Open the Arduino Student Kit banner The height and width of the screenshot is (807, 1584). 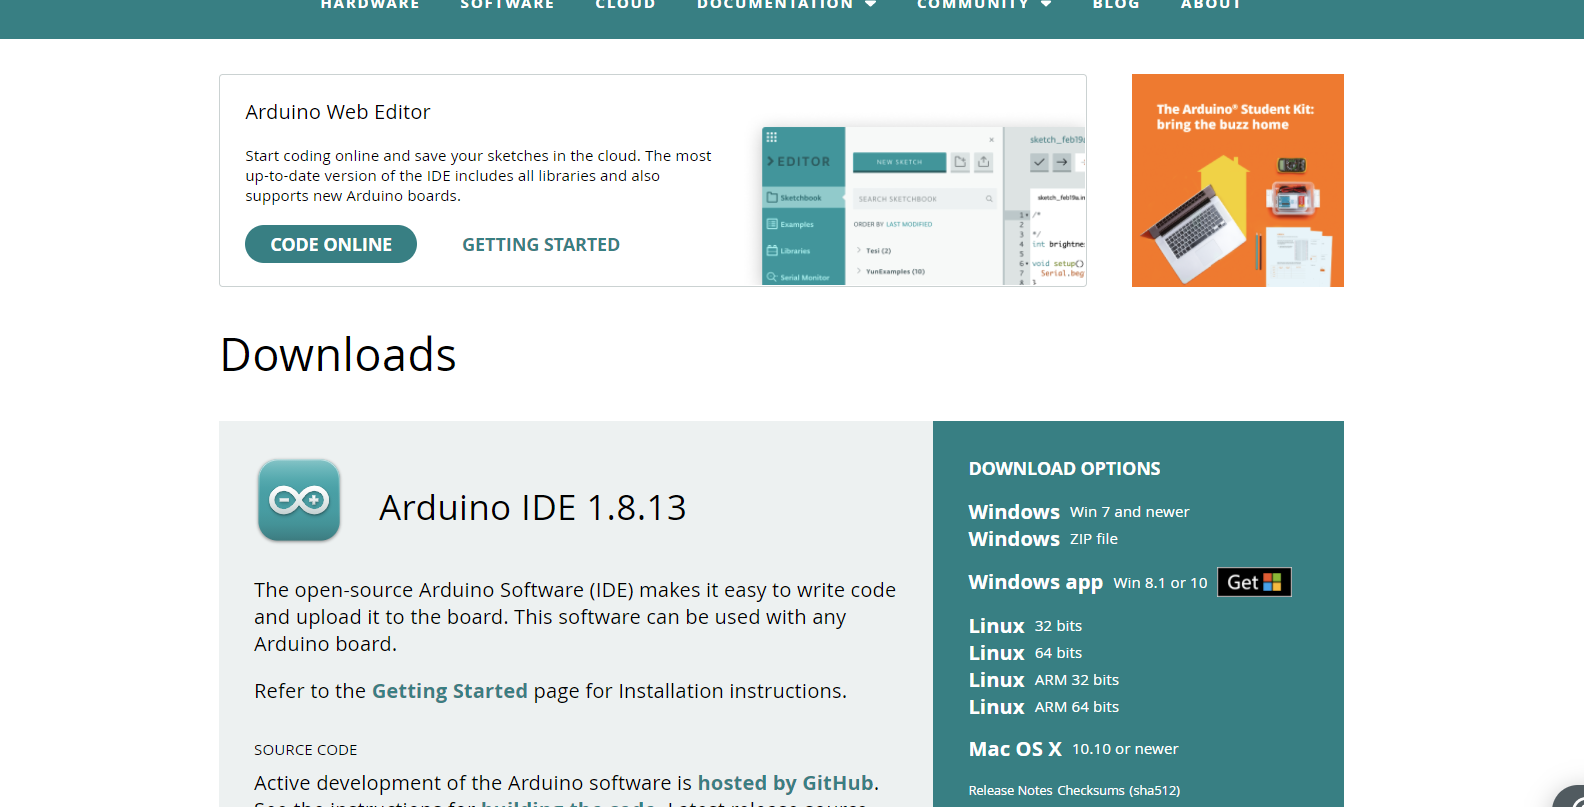click(1238, 180)
